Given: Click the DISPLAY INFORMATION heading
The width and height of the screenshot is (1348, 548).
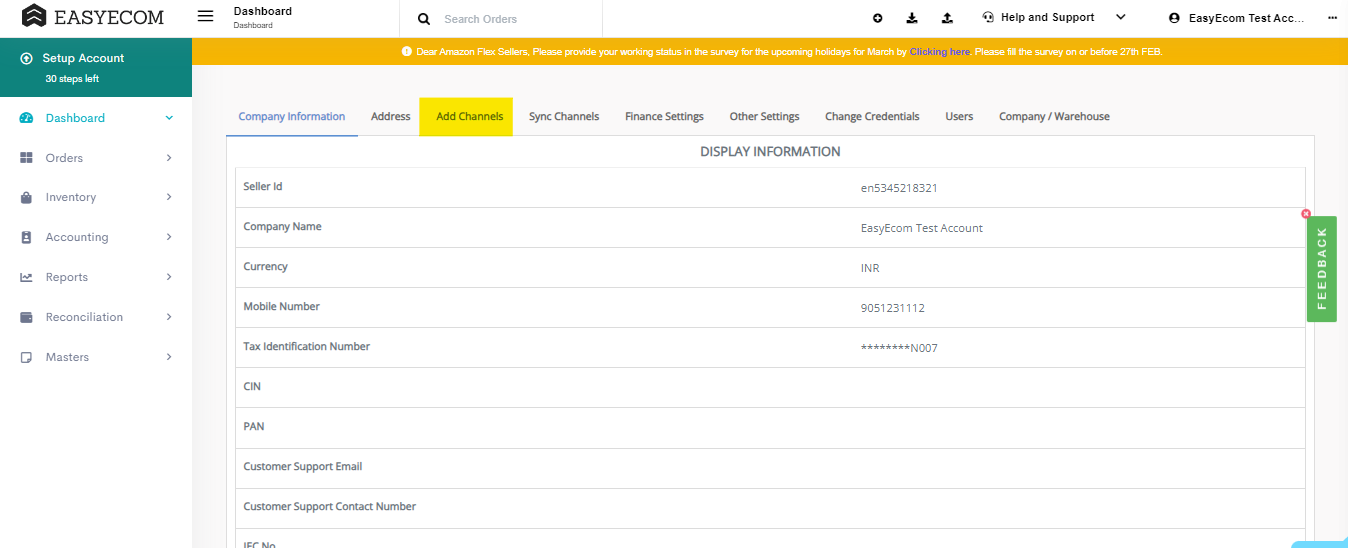Looking at the screenshot, I should [x=770, y=152].
